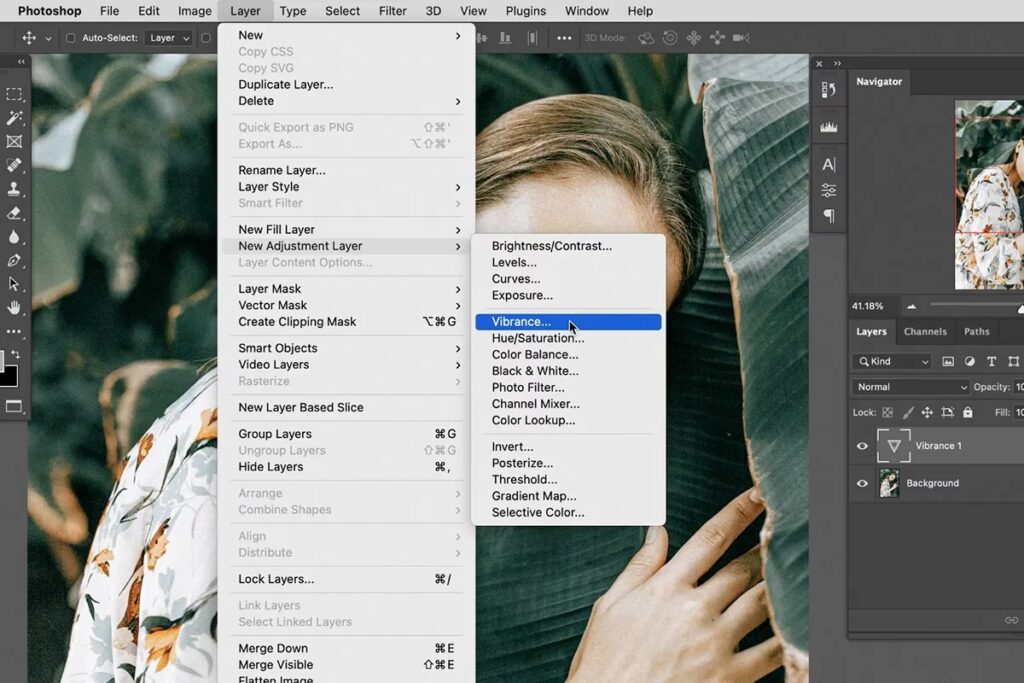Pick the Clone Stamp tool

click(14, 189)
